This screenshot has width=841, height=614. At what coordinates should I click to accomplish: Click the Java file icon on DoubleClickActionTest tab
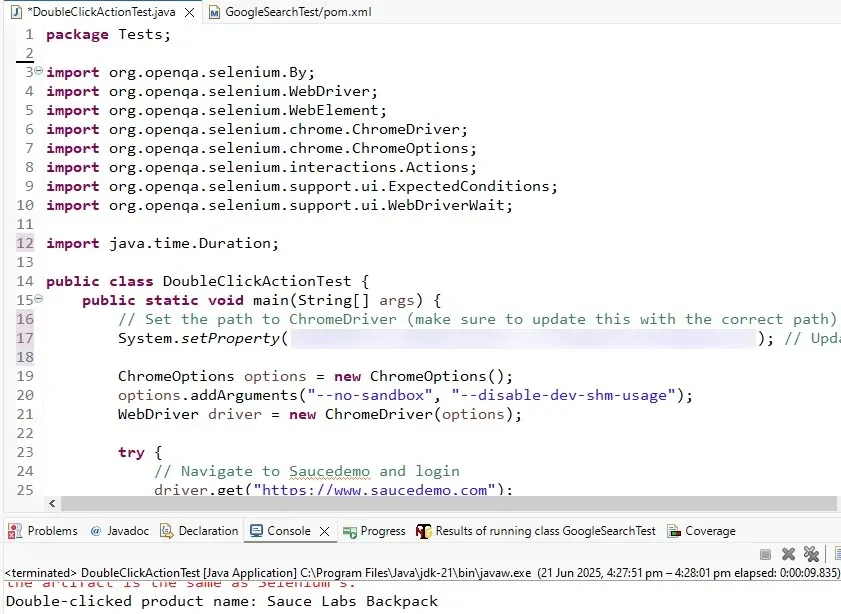(x=17, y=12)
